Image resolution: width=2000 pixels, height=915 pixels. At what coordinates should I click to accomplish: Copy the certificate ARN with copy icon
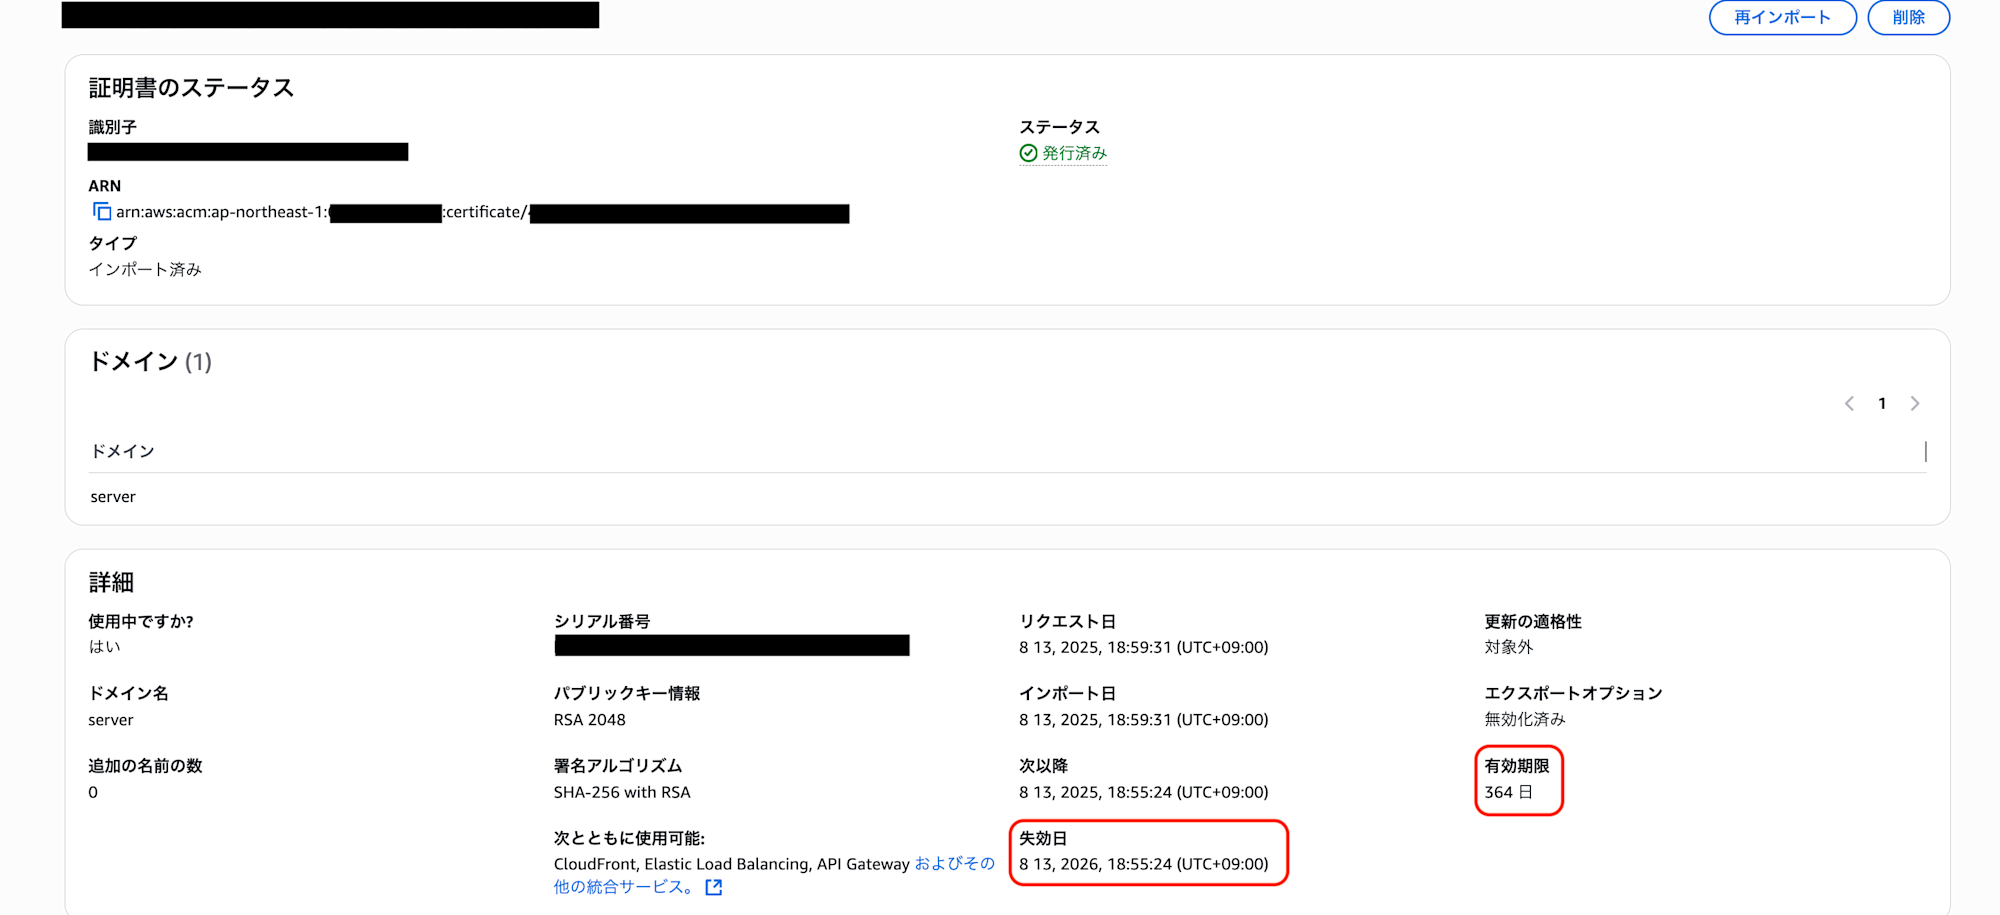pyautogui.click(x=102, y=211)
